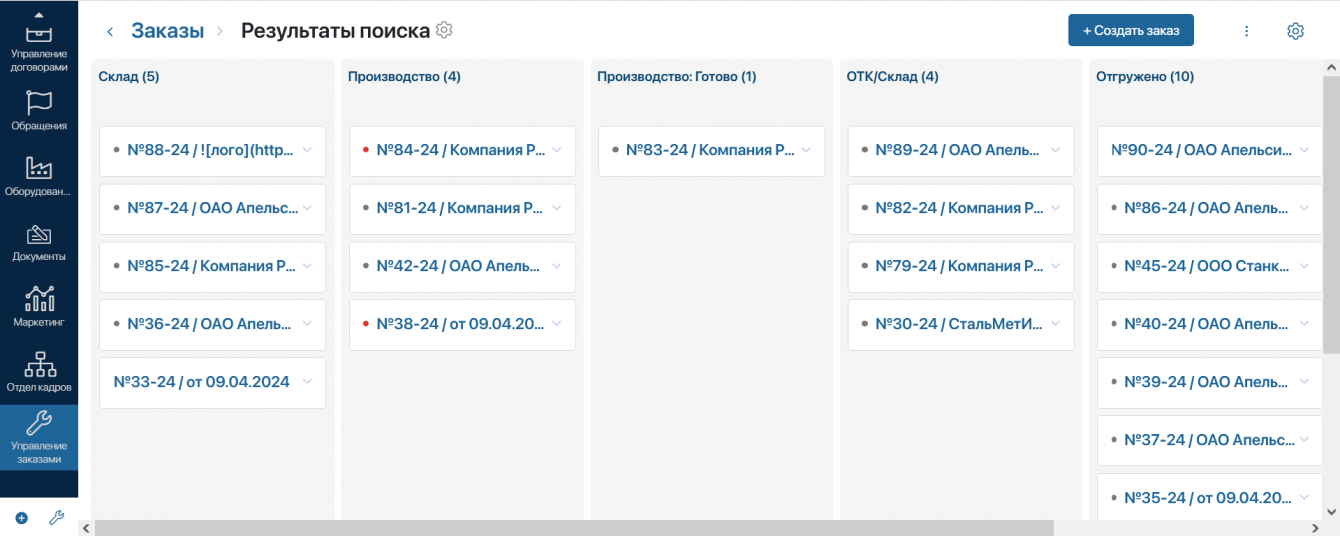Image resolution: width=1340 pixels, height=536 pixels.
Task: Open the three-dot more options menu
Action: pos(1247,31)
